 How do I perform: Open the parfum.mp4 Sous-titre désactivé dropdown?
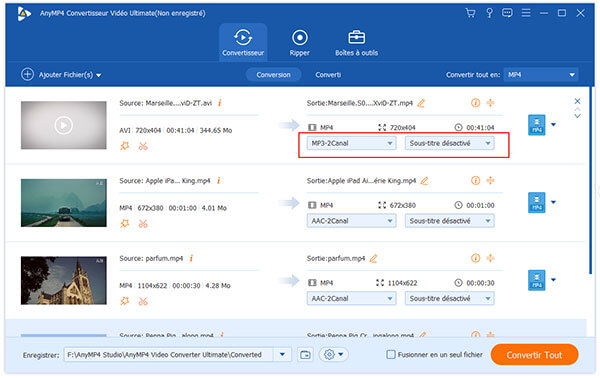pyautogui.click(x=449, y=298)
